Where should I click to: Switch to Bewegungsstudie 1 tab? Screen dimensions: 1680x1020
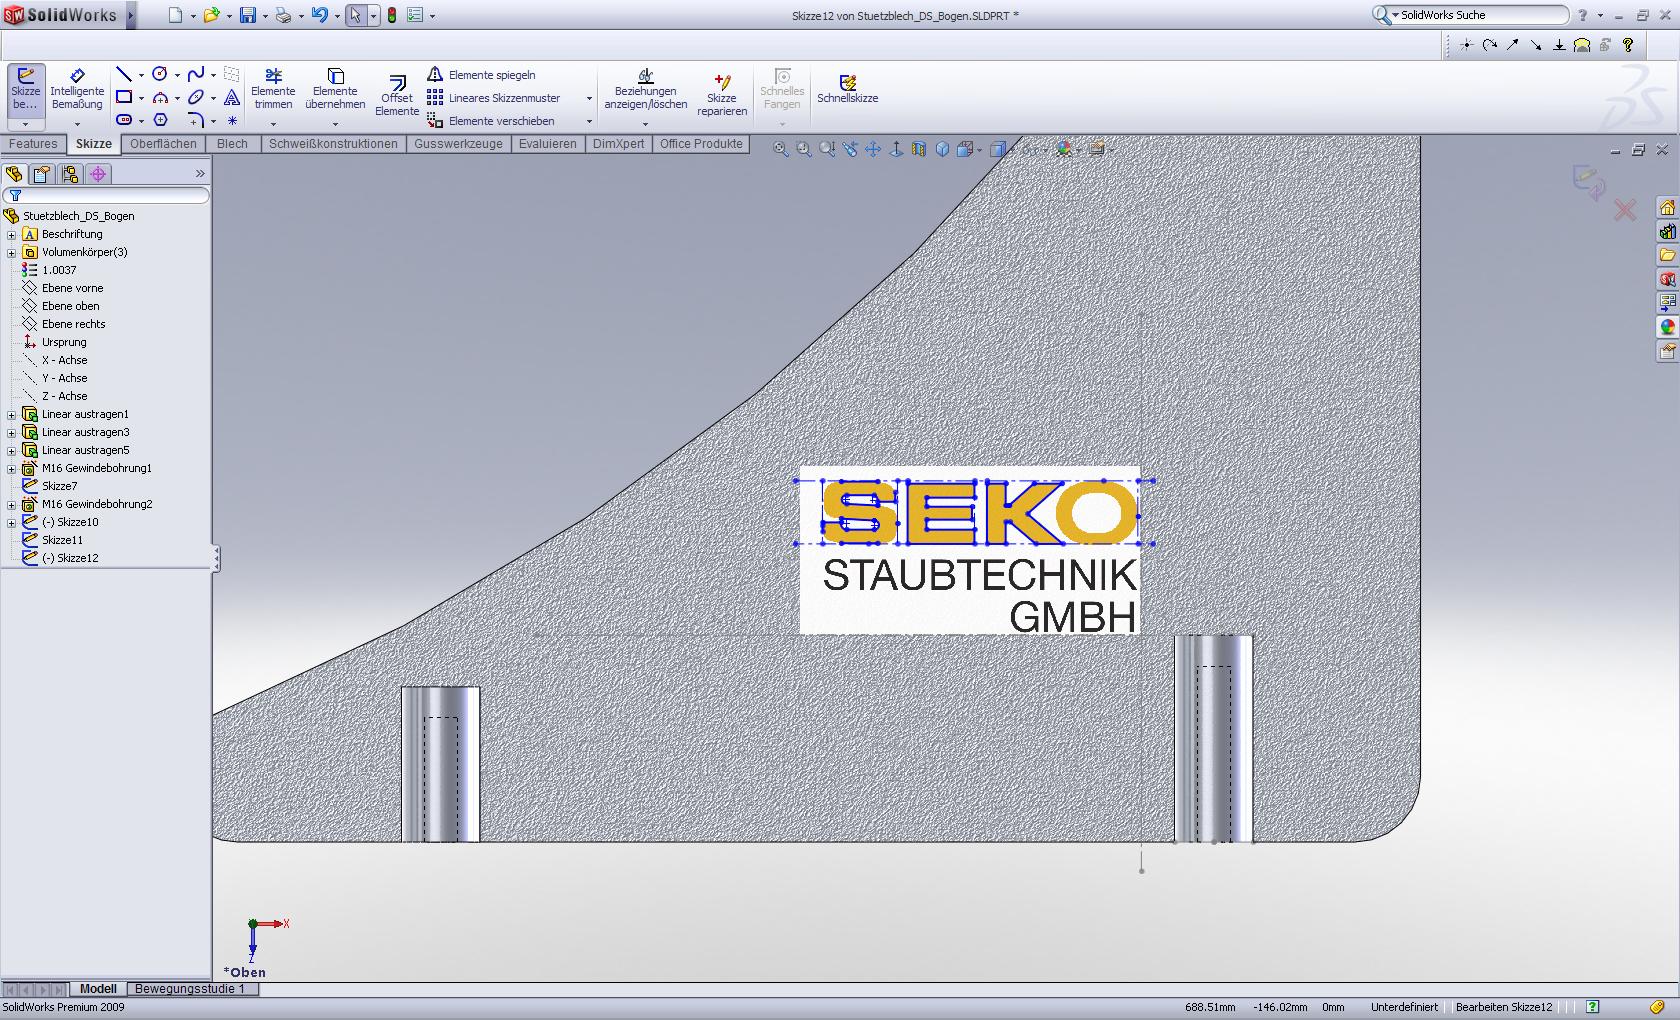[190, 989]
